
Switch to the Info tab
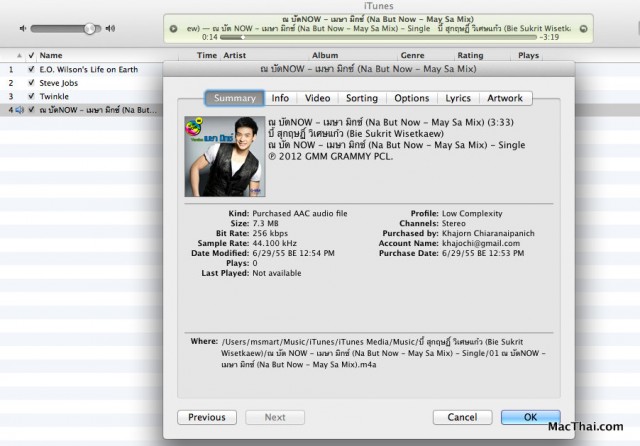coord(280,98)
